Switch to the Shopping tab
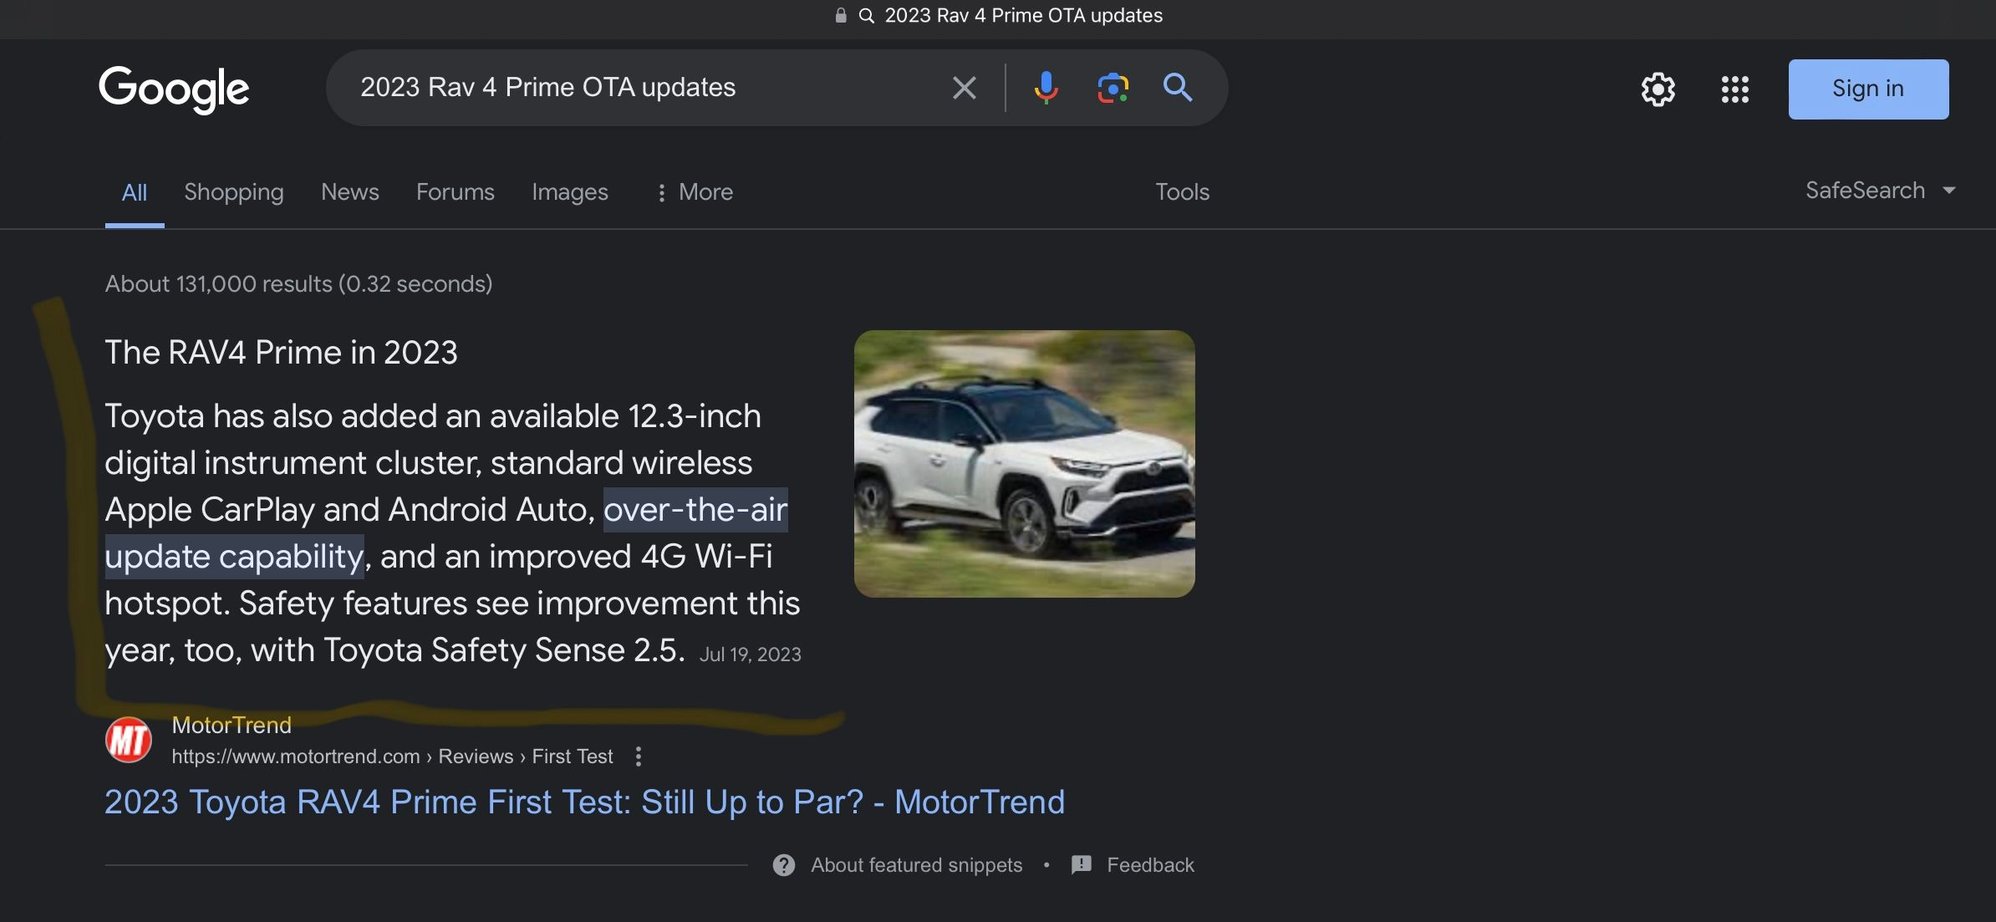Screen dimensions: 1996x922 [x=233, y=192]
